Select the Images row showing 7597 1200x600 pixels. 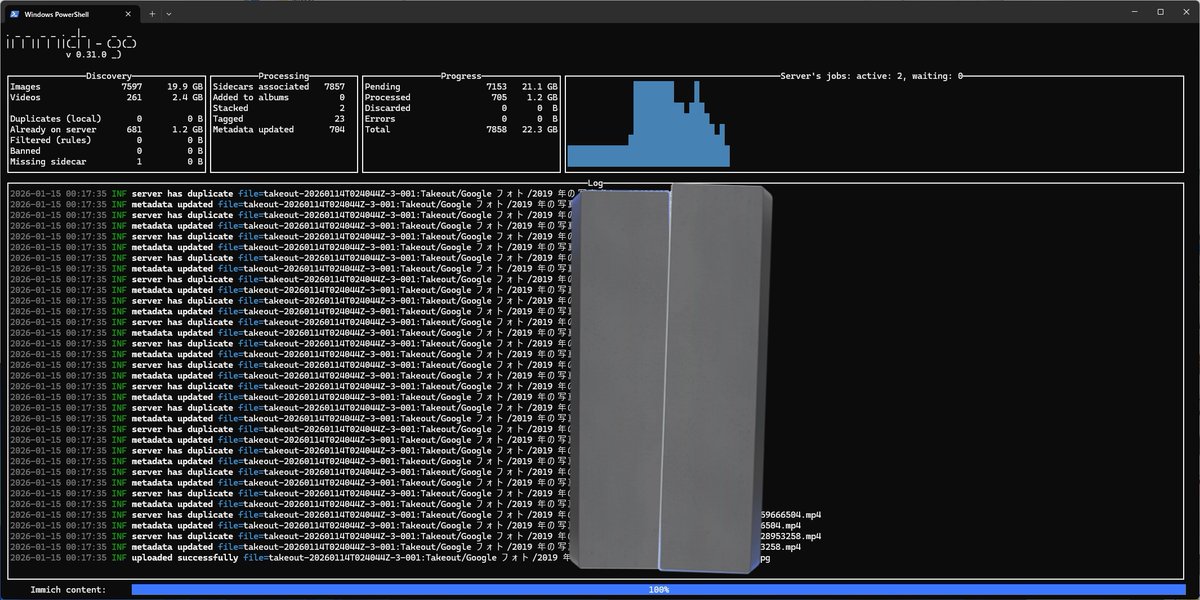(x=106, y=87)
